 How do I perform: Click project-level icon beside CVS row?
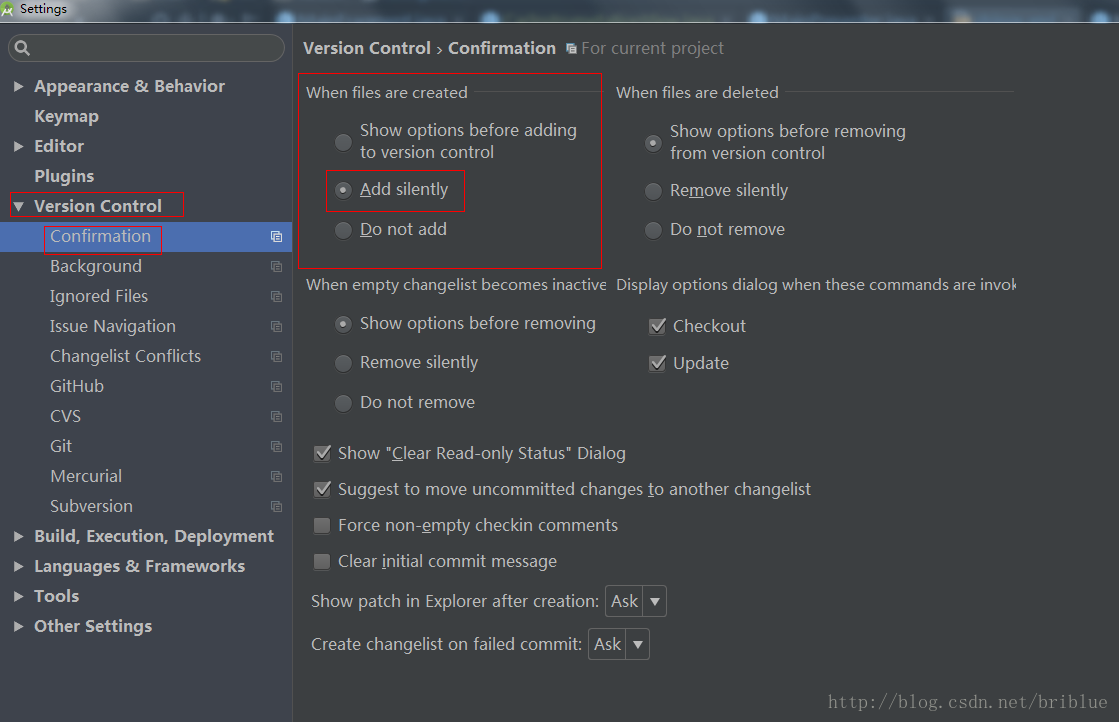[x=276, y=416]
